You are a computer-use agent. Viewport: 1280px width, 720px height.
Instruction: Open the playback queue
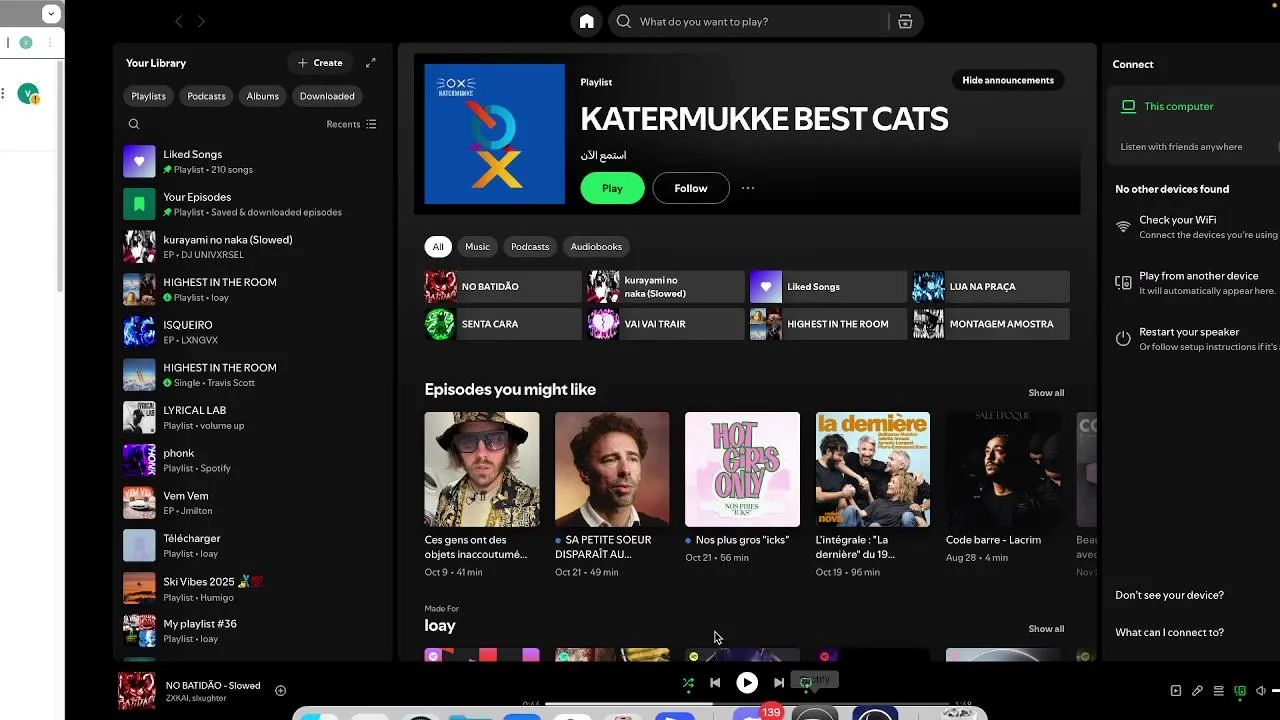pos(1218,690)
